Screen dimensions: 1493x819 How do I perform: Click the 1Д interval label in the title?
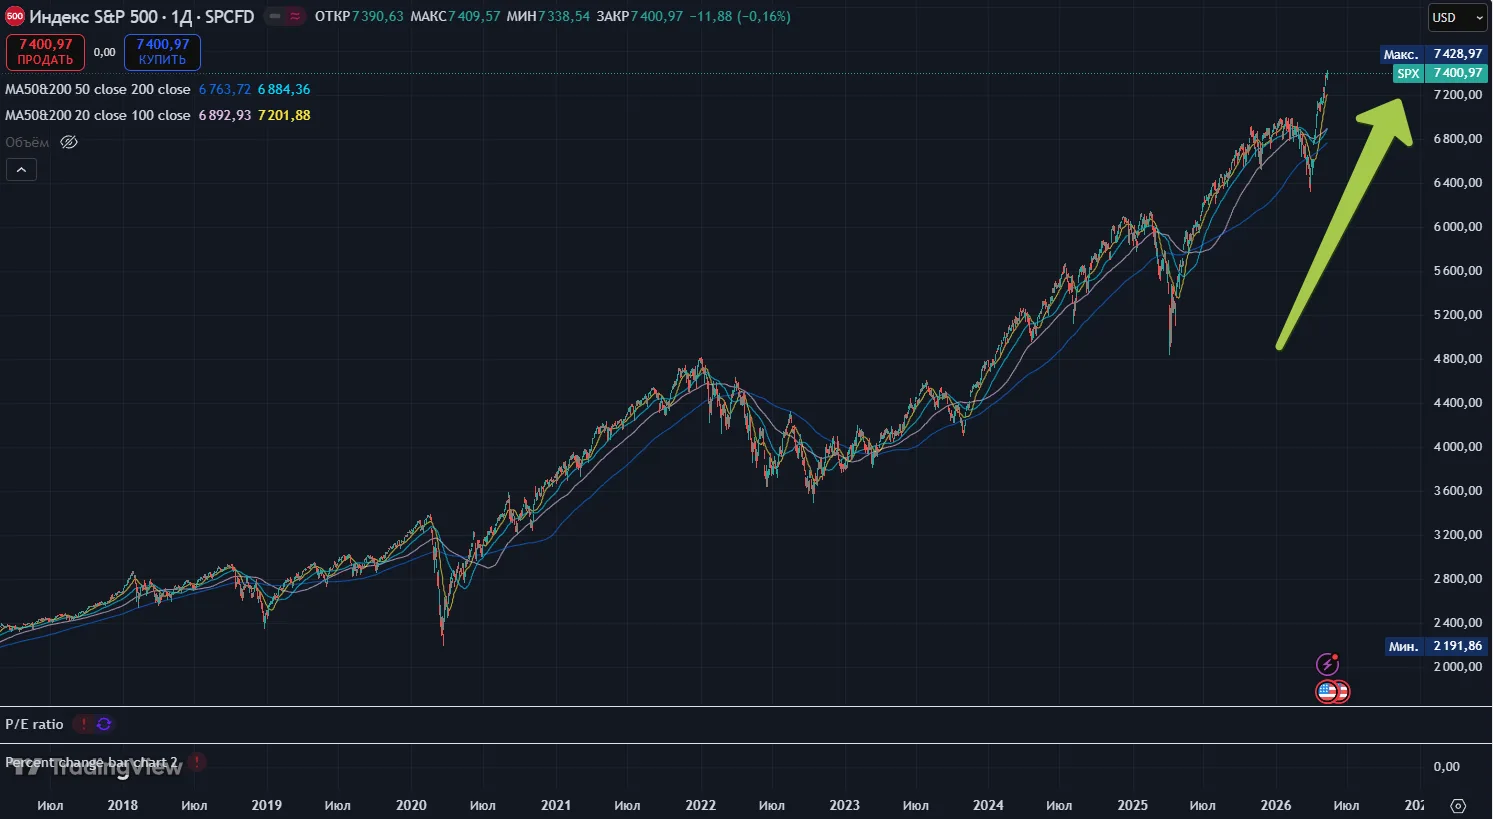(181, 17)
